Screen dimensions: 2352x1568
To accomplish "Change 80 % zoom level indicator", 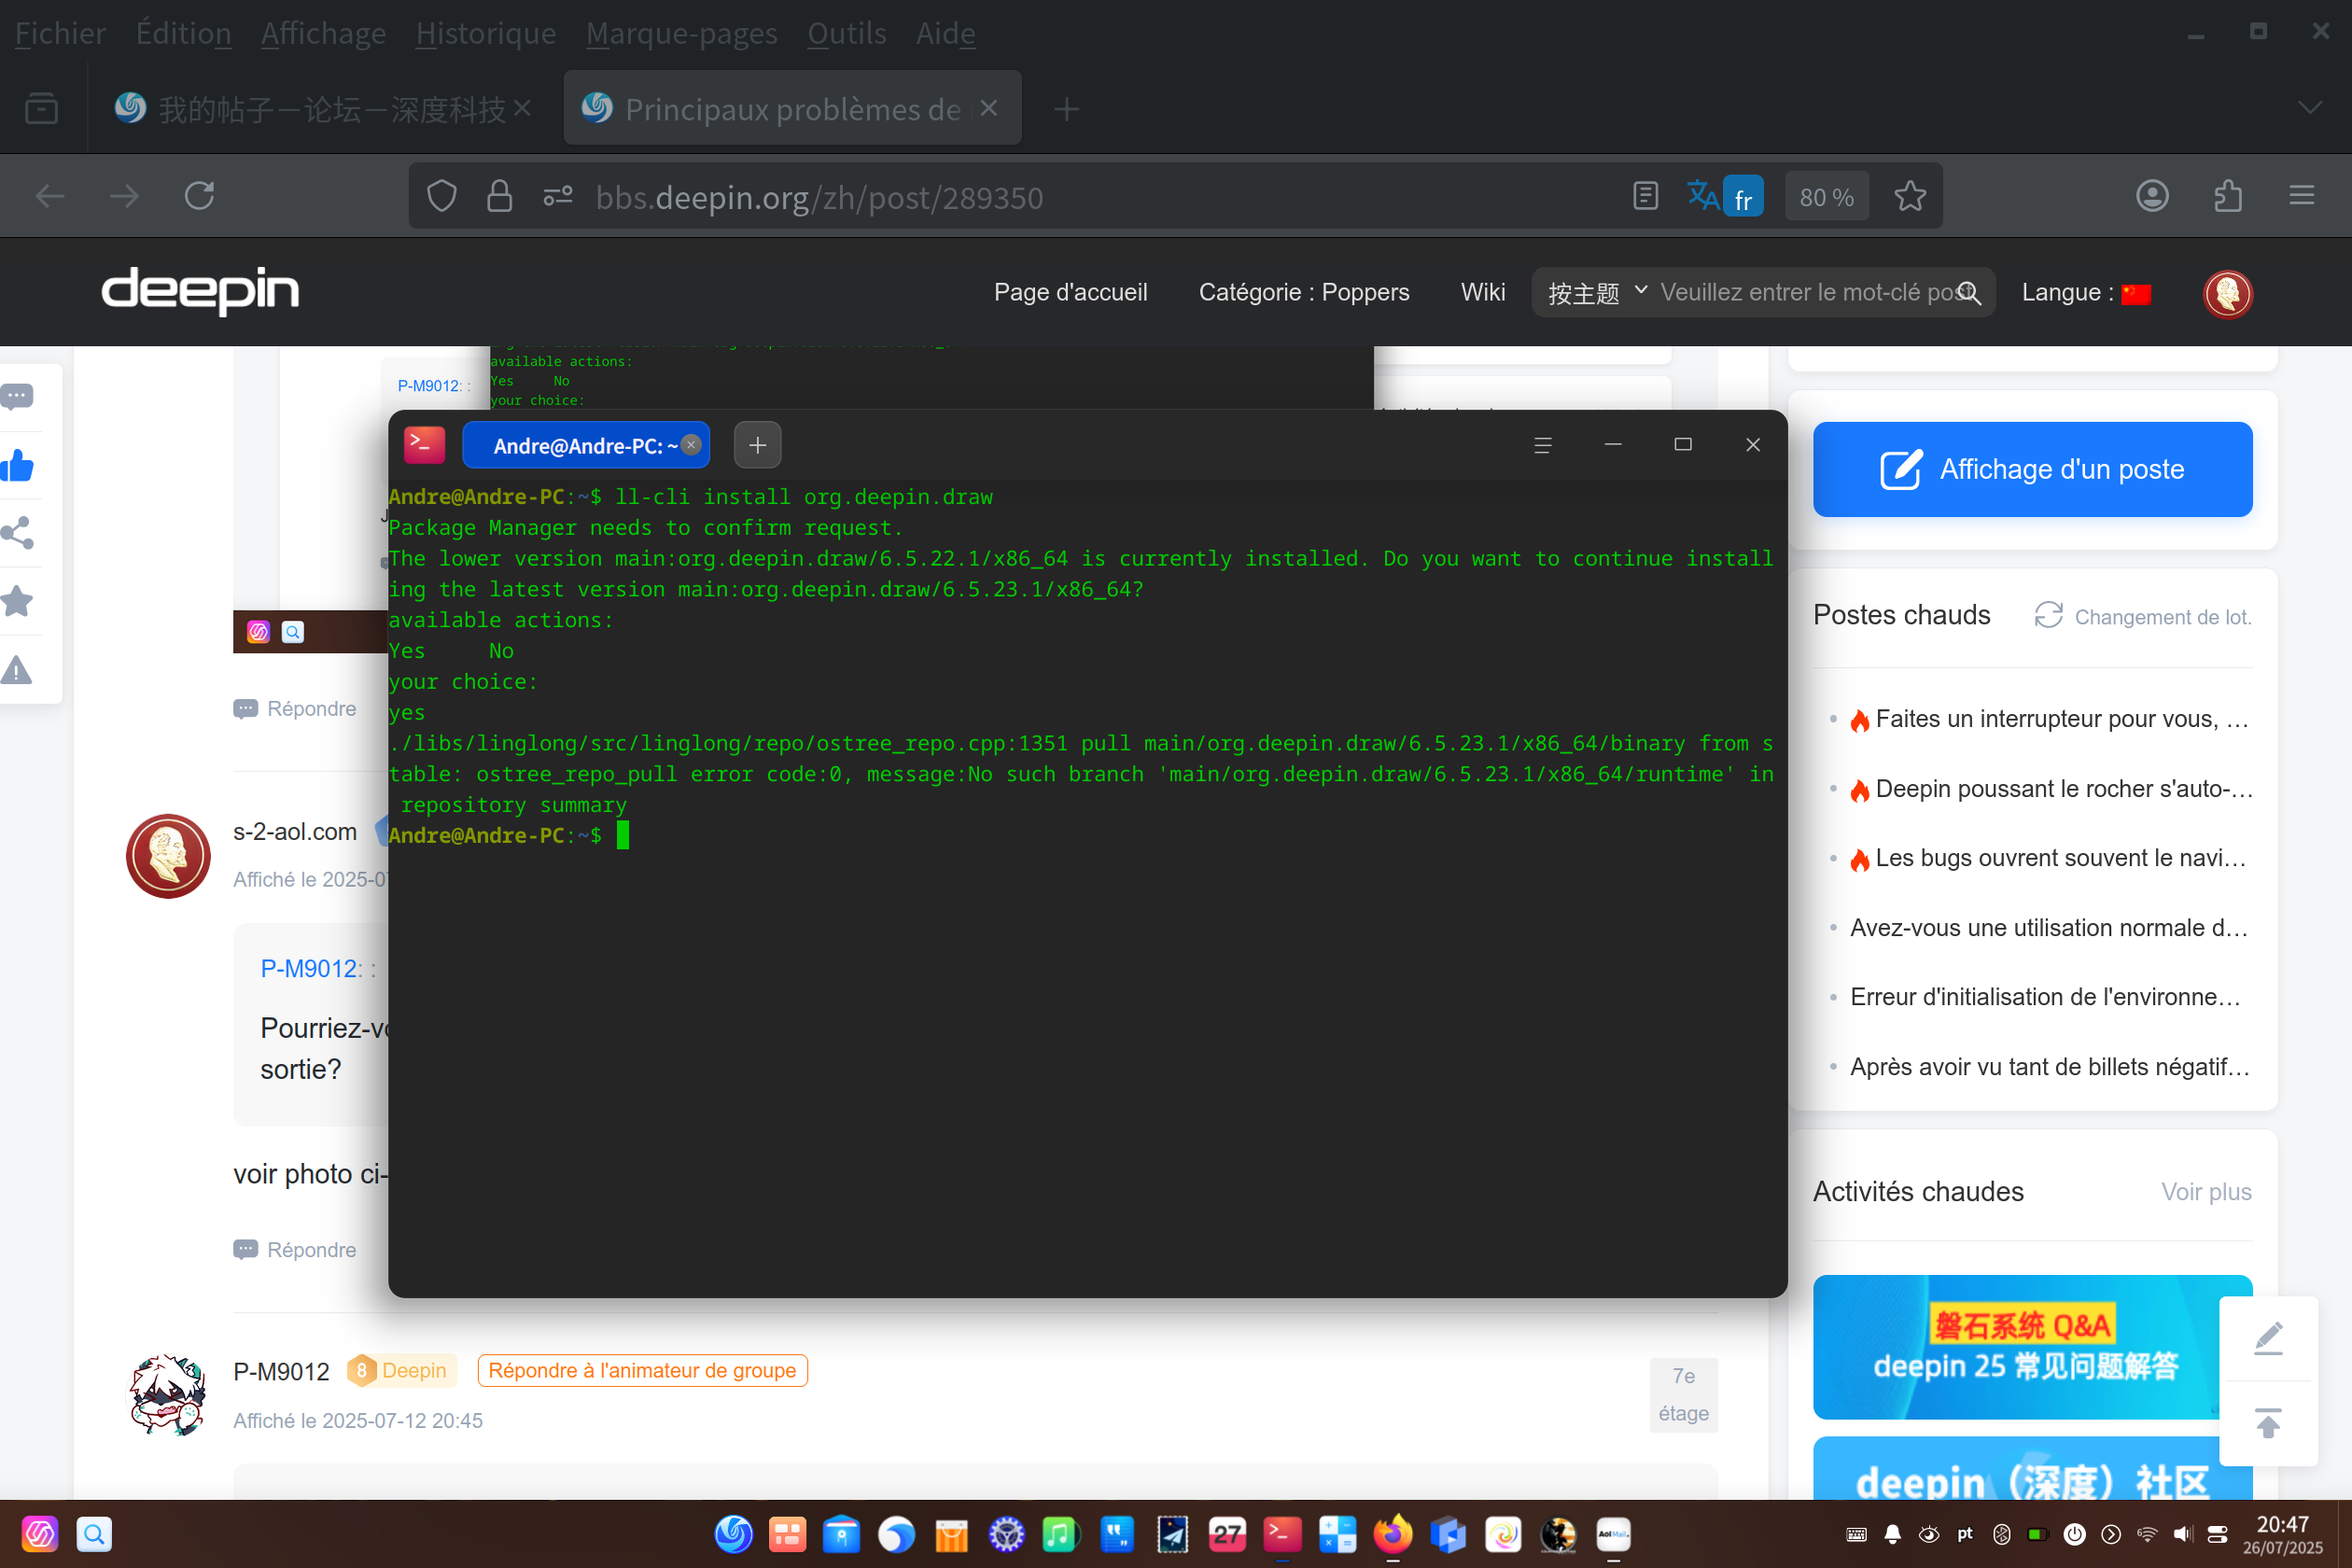I will [x=1826, y=197].
